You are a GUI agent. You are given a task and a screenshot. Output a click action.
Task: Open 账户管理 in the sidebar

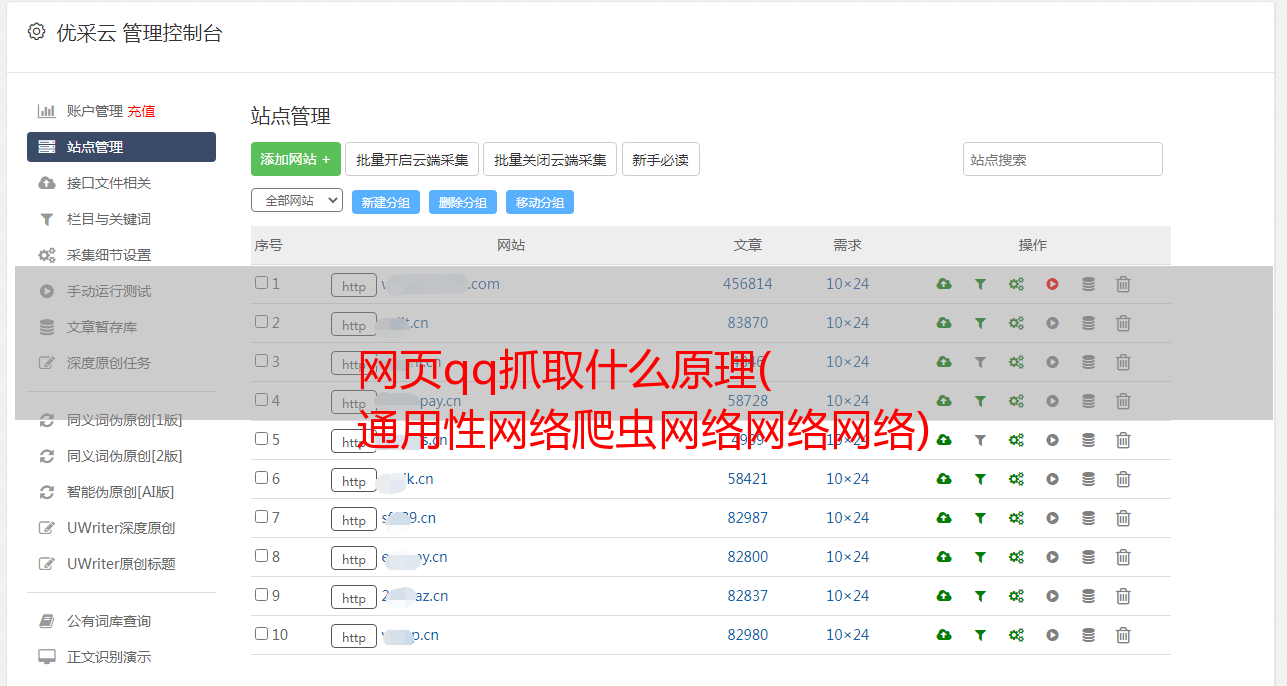click(x=94, y=111)
